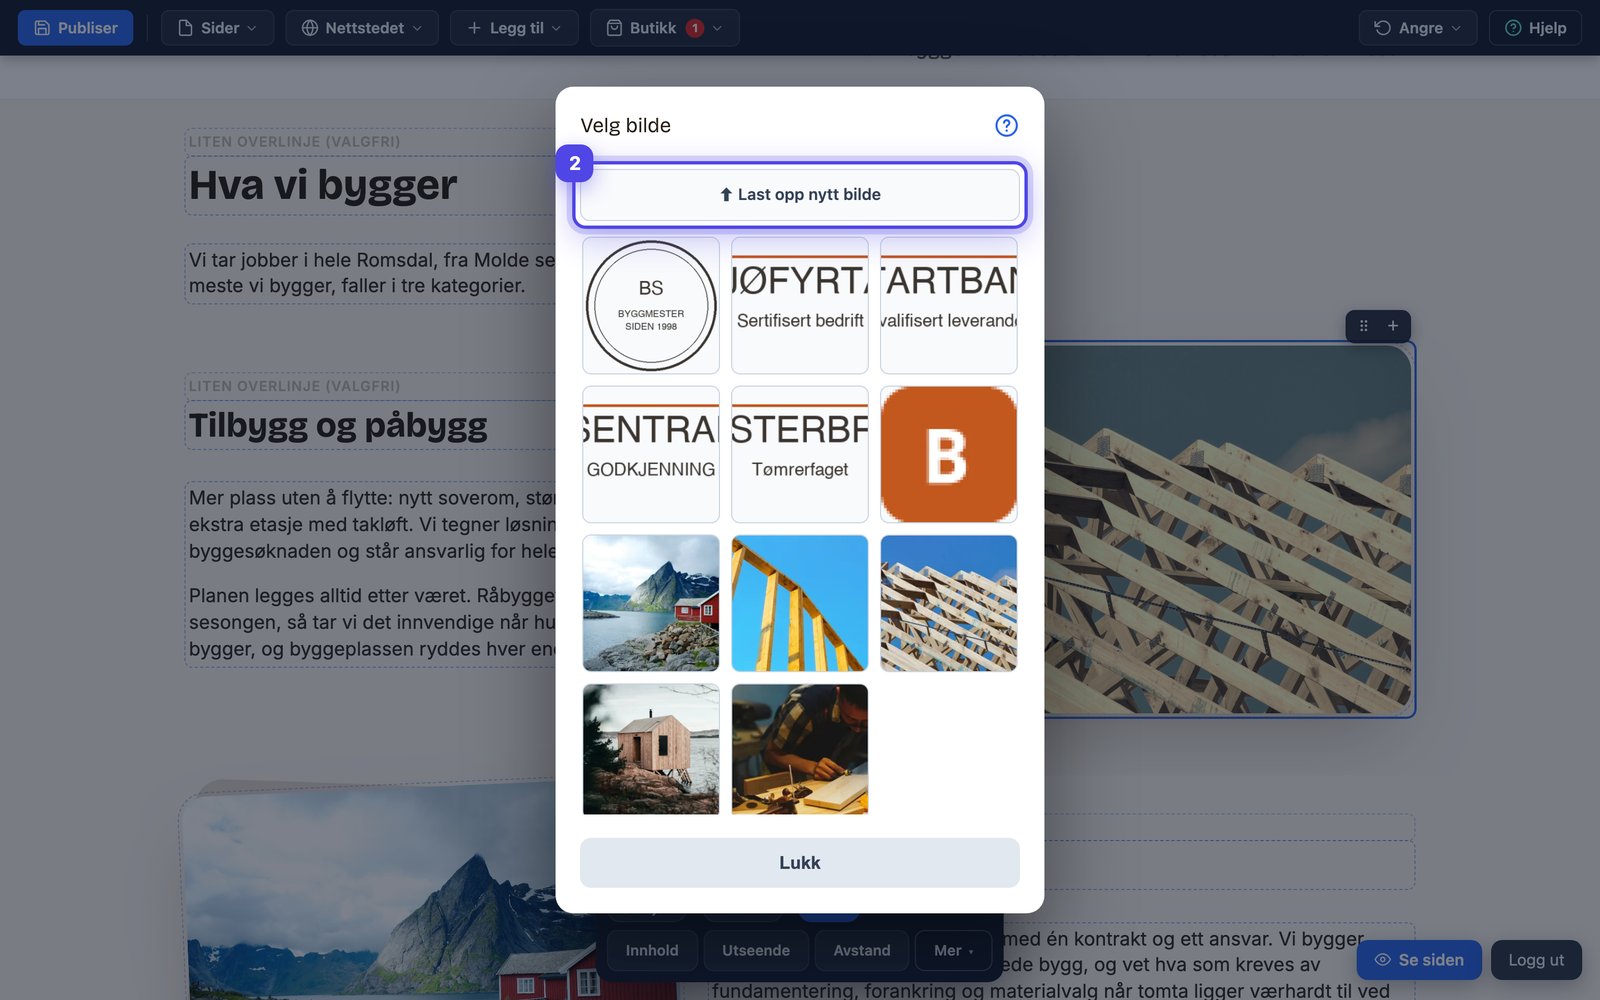Select the 'Tømrerfaget' badge thumbnail
This screenshot has width=1600, height=1000.
pos(800,454)
